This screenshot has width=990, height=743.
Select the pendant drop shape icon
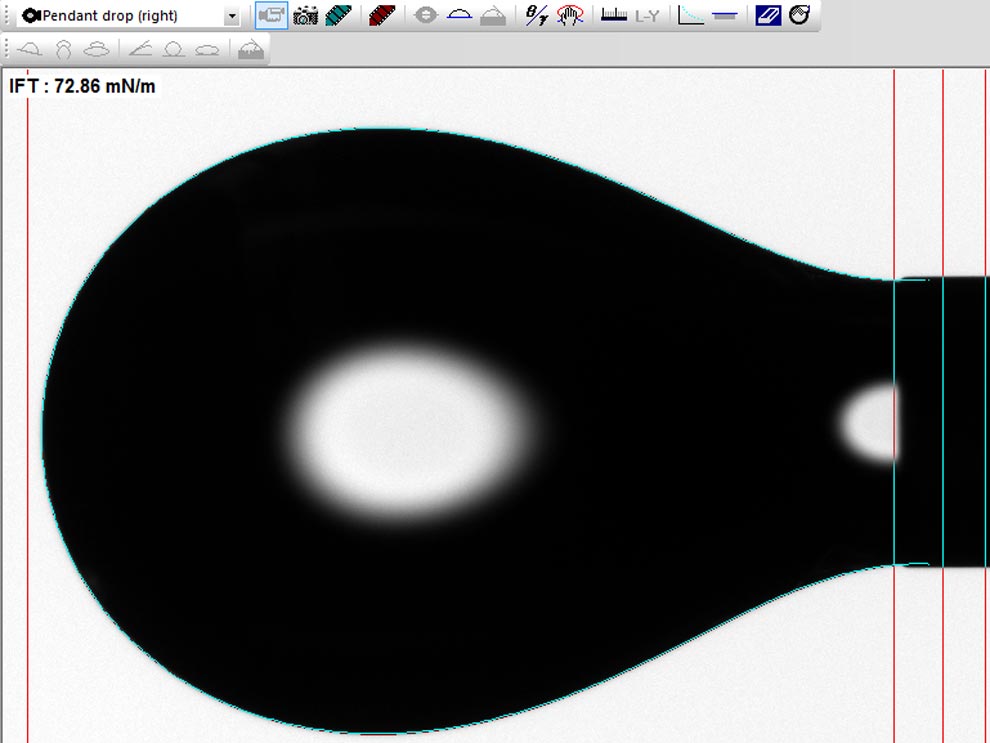click(64, 48)
